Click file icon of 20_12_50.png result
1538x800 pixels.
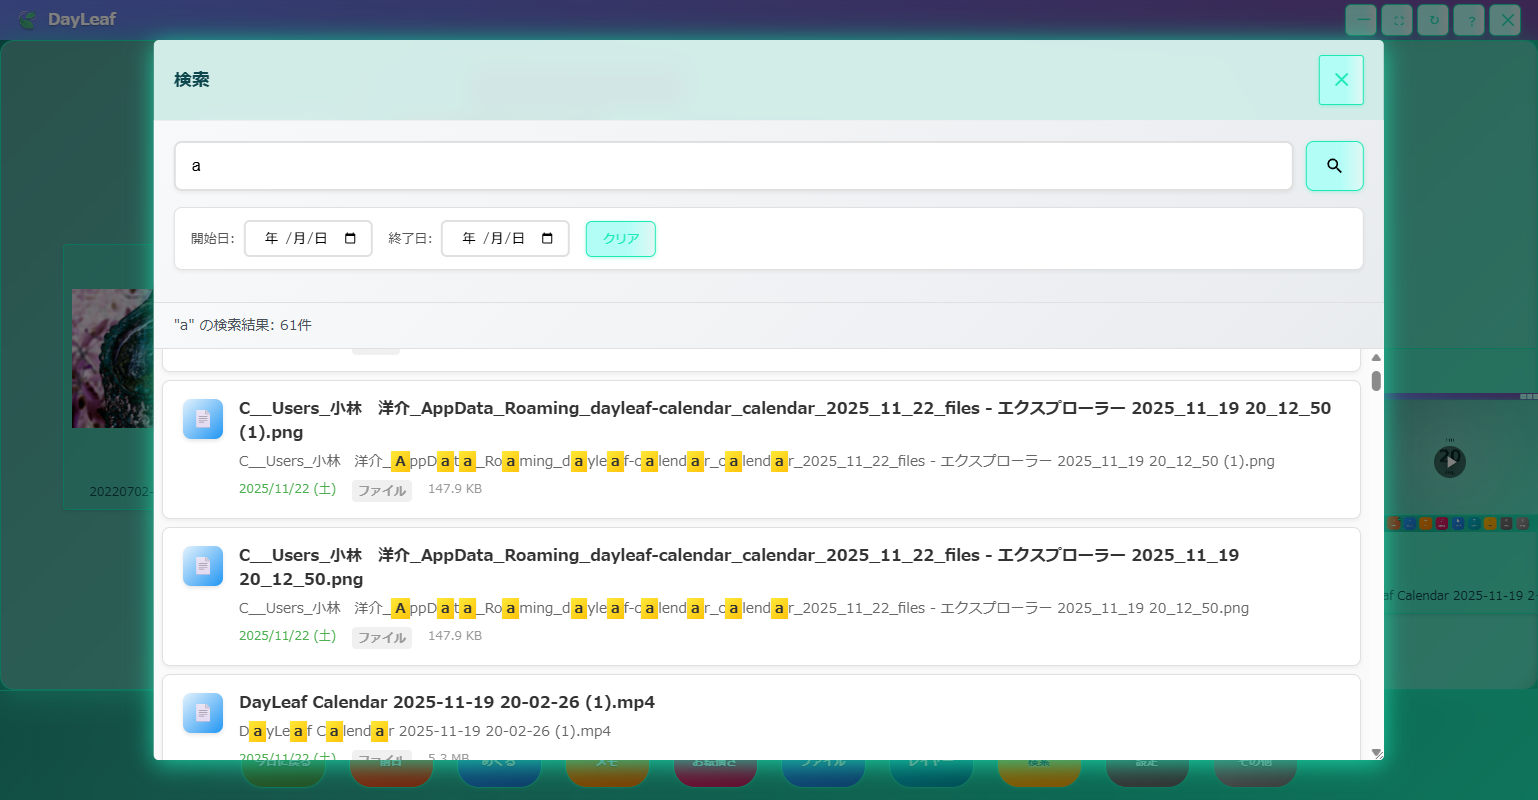pyautogui.click(x=203, y=566)
